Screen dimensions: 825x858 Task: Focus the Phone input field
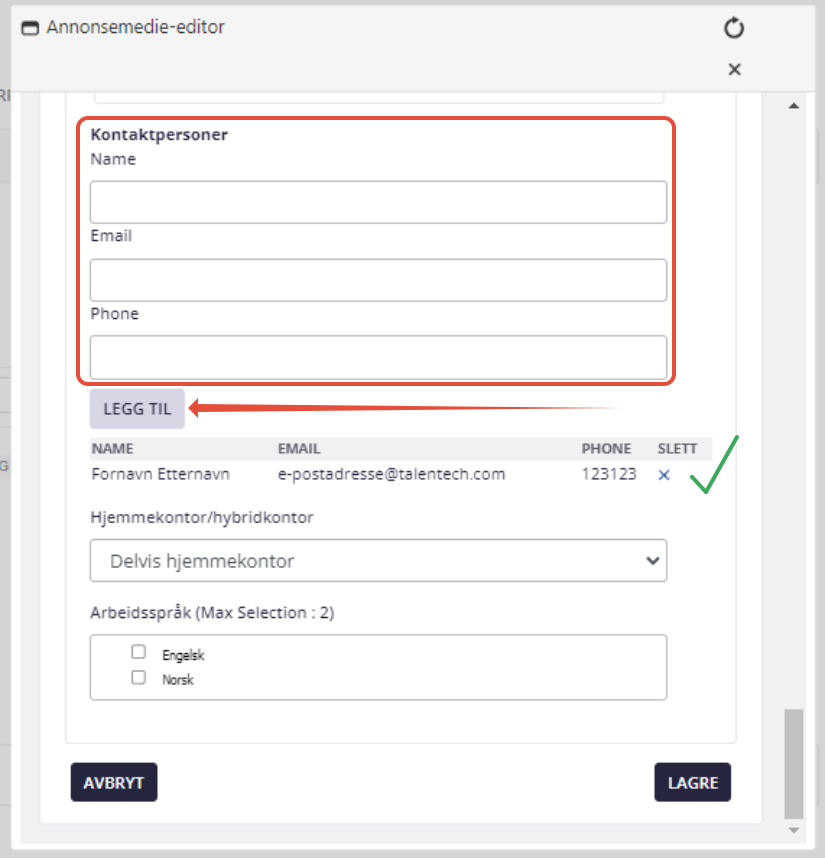(x=379, y=357)
